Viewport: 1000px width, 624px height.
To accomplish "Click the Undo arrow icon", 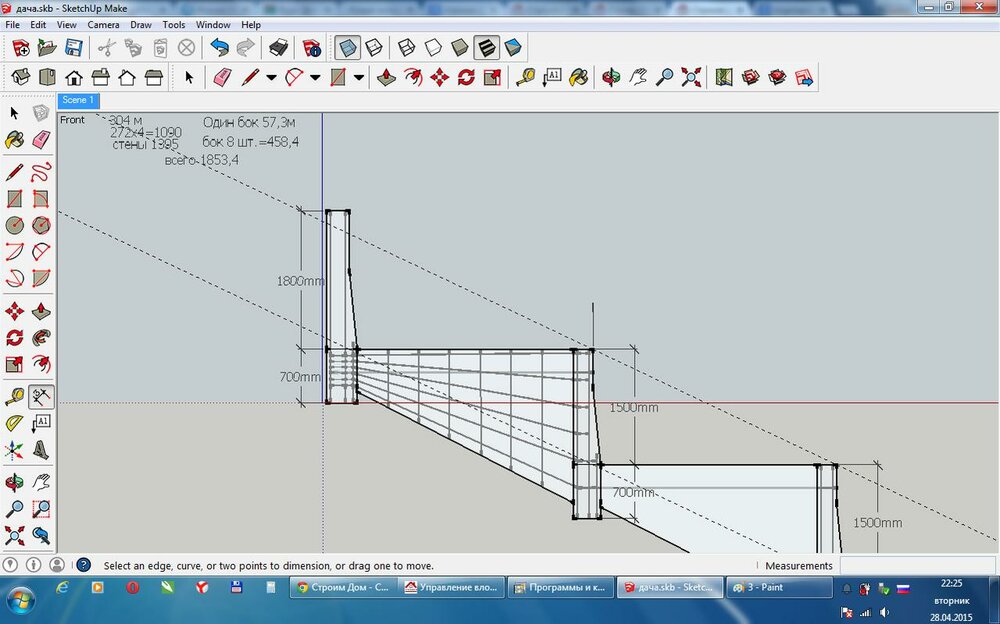I will (x=219, y=47).
